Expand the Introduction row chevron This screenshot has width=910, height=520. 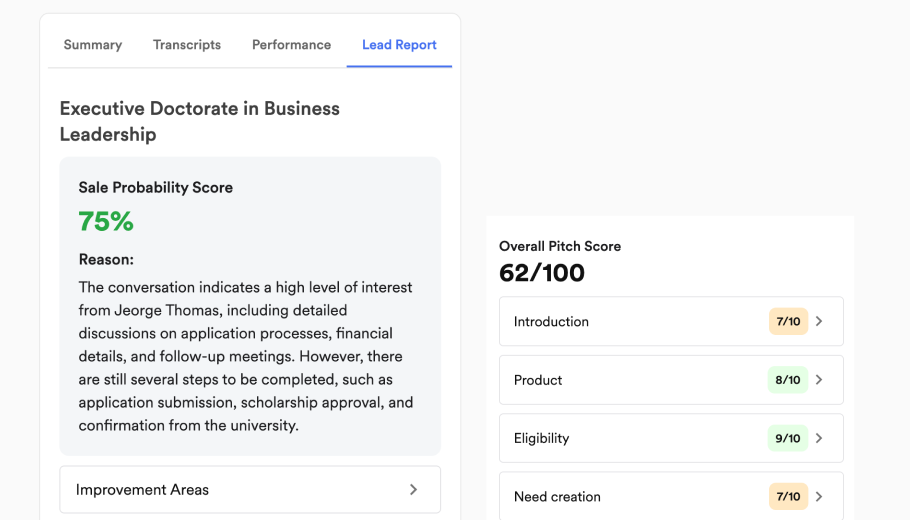point(819,322)
